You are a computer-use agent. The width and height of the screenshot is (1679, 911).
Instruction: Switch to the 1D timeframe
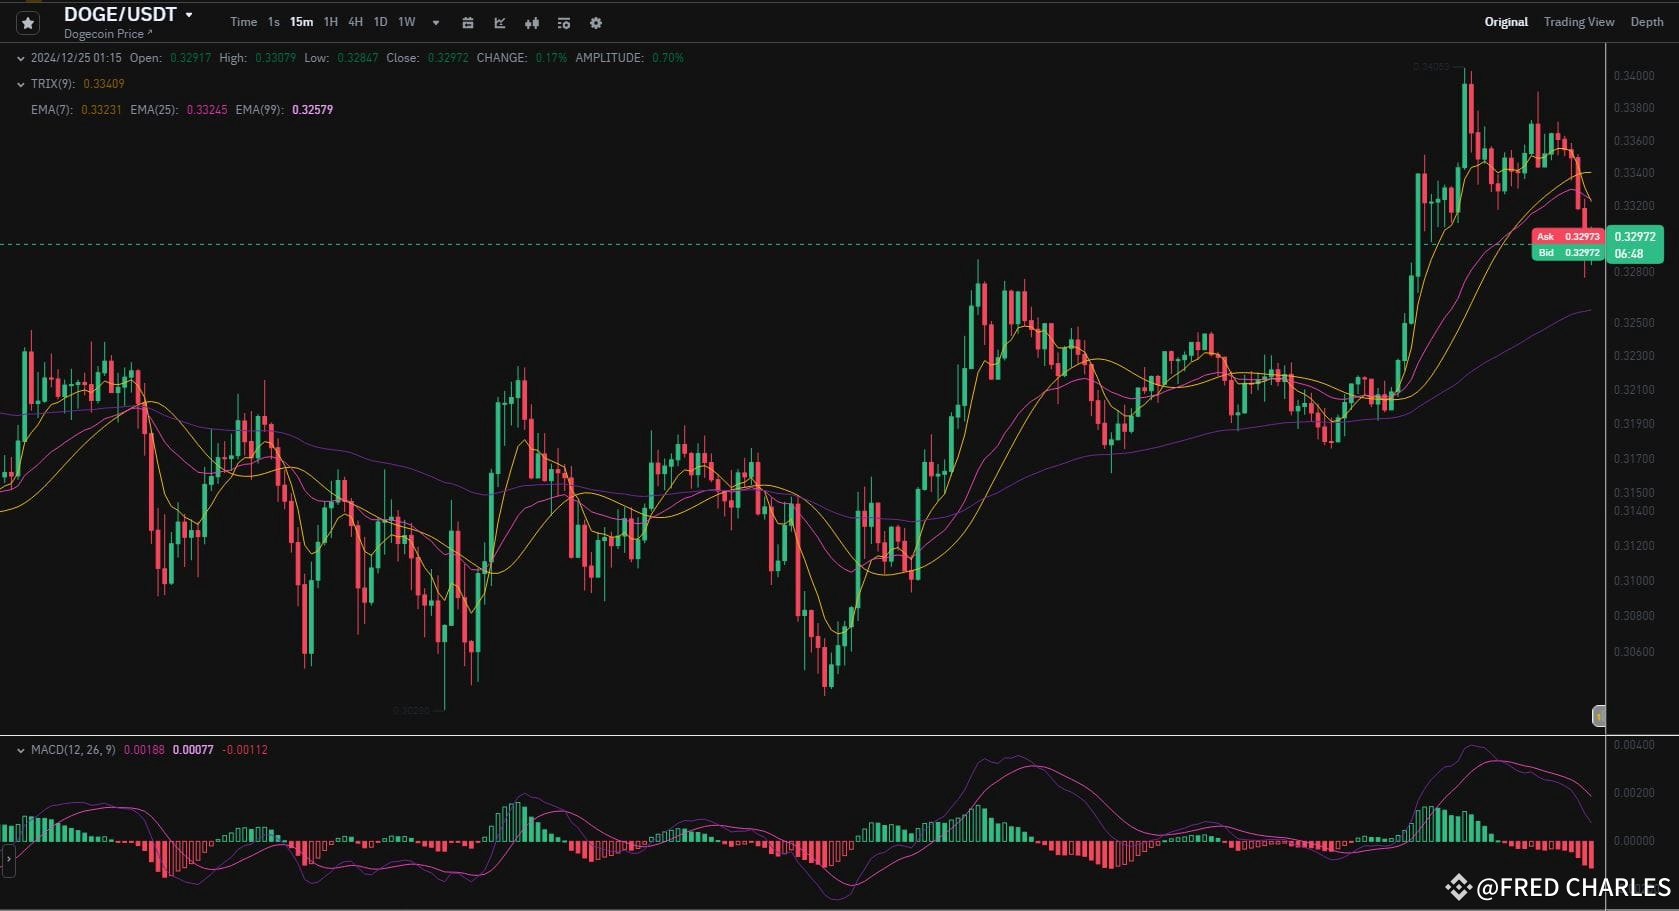pyautogui.click(x=380, y=22)
